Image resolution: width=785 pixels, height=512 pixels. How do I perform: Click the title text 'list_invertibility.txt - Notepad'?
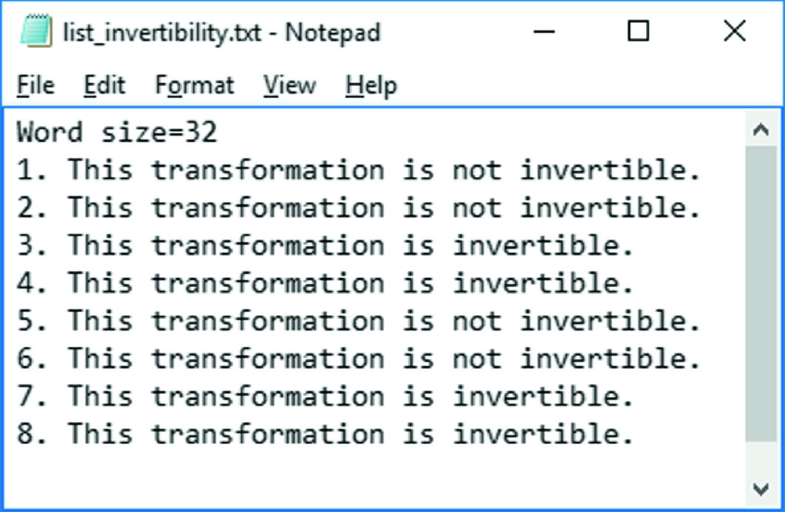(x=222, y=33)
